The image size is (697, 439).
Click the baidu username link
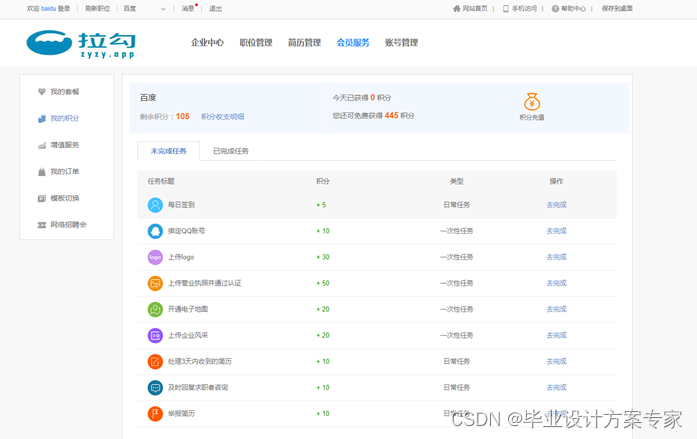click(x=48, y=8)
